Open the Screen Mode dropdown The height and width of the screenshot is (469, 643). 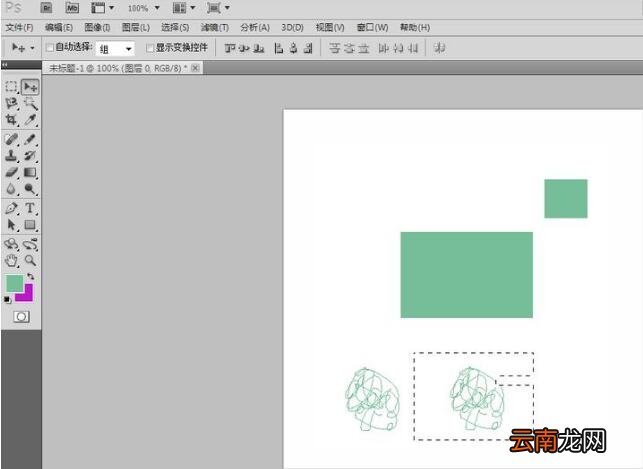[218, 8]
